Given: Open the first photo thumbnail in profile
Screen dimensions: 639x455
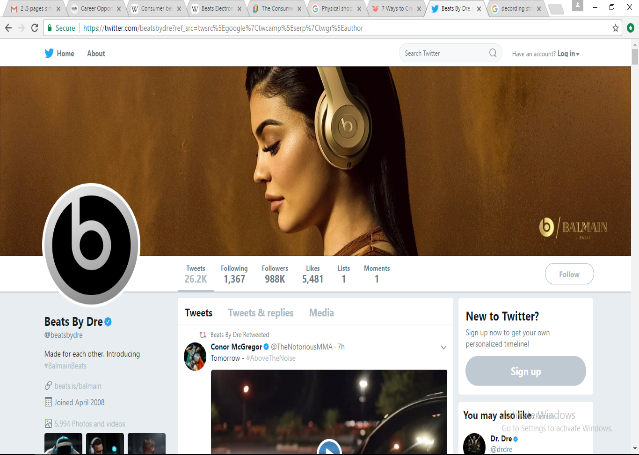Looking at the screenshot, I should [57, 444].
